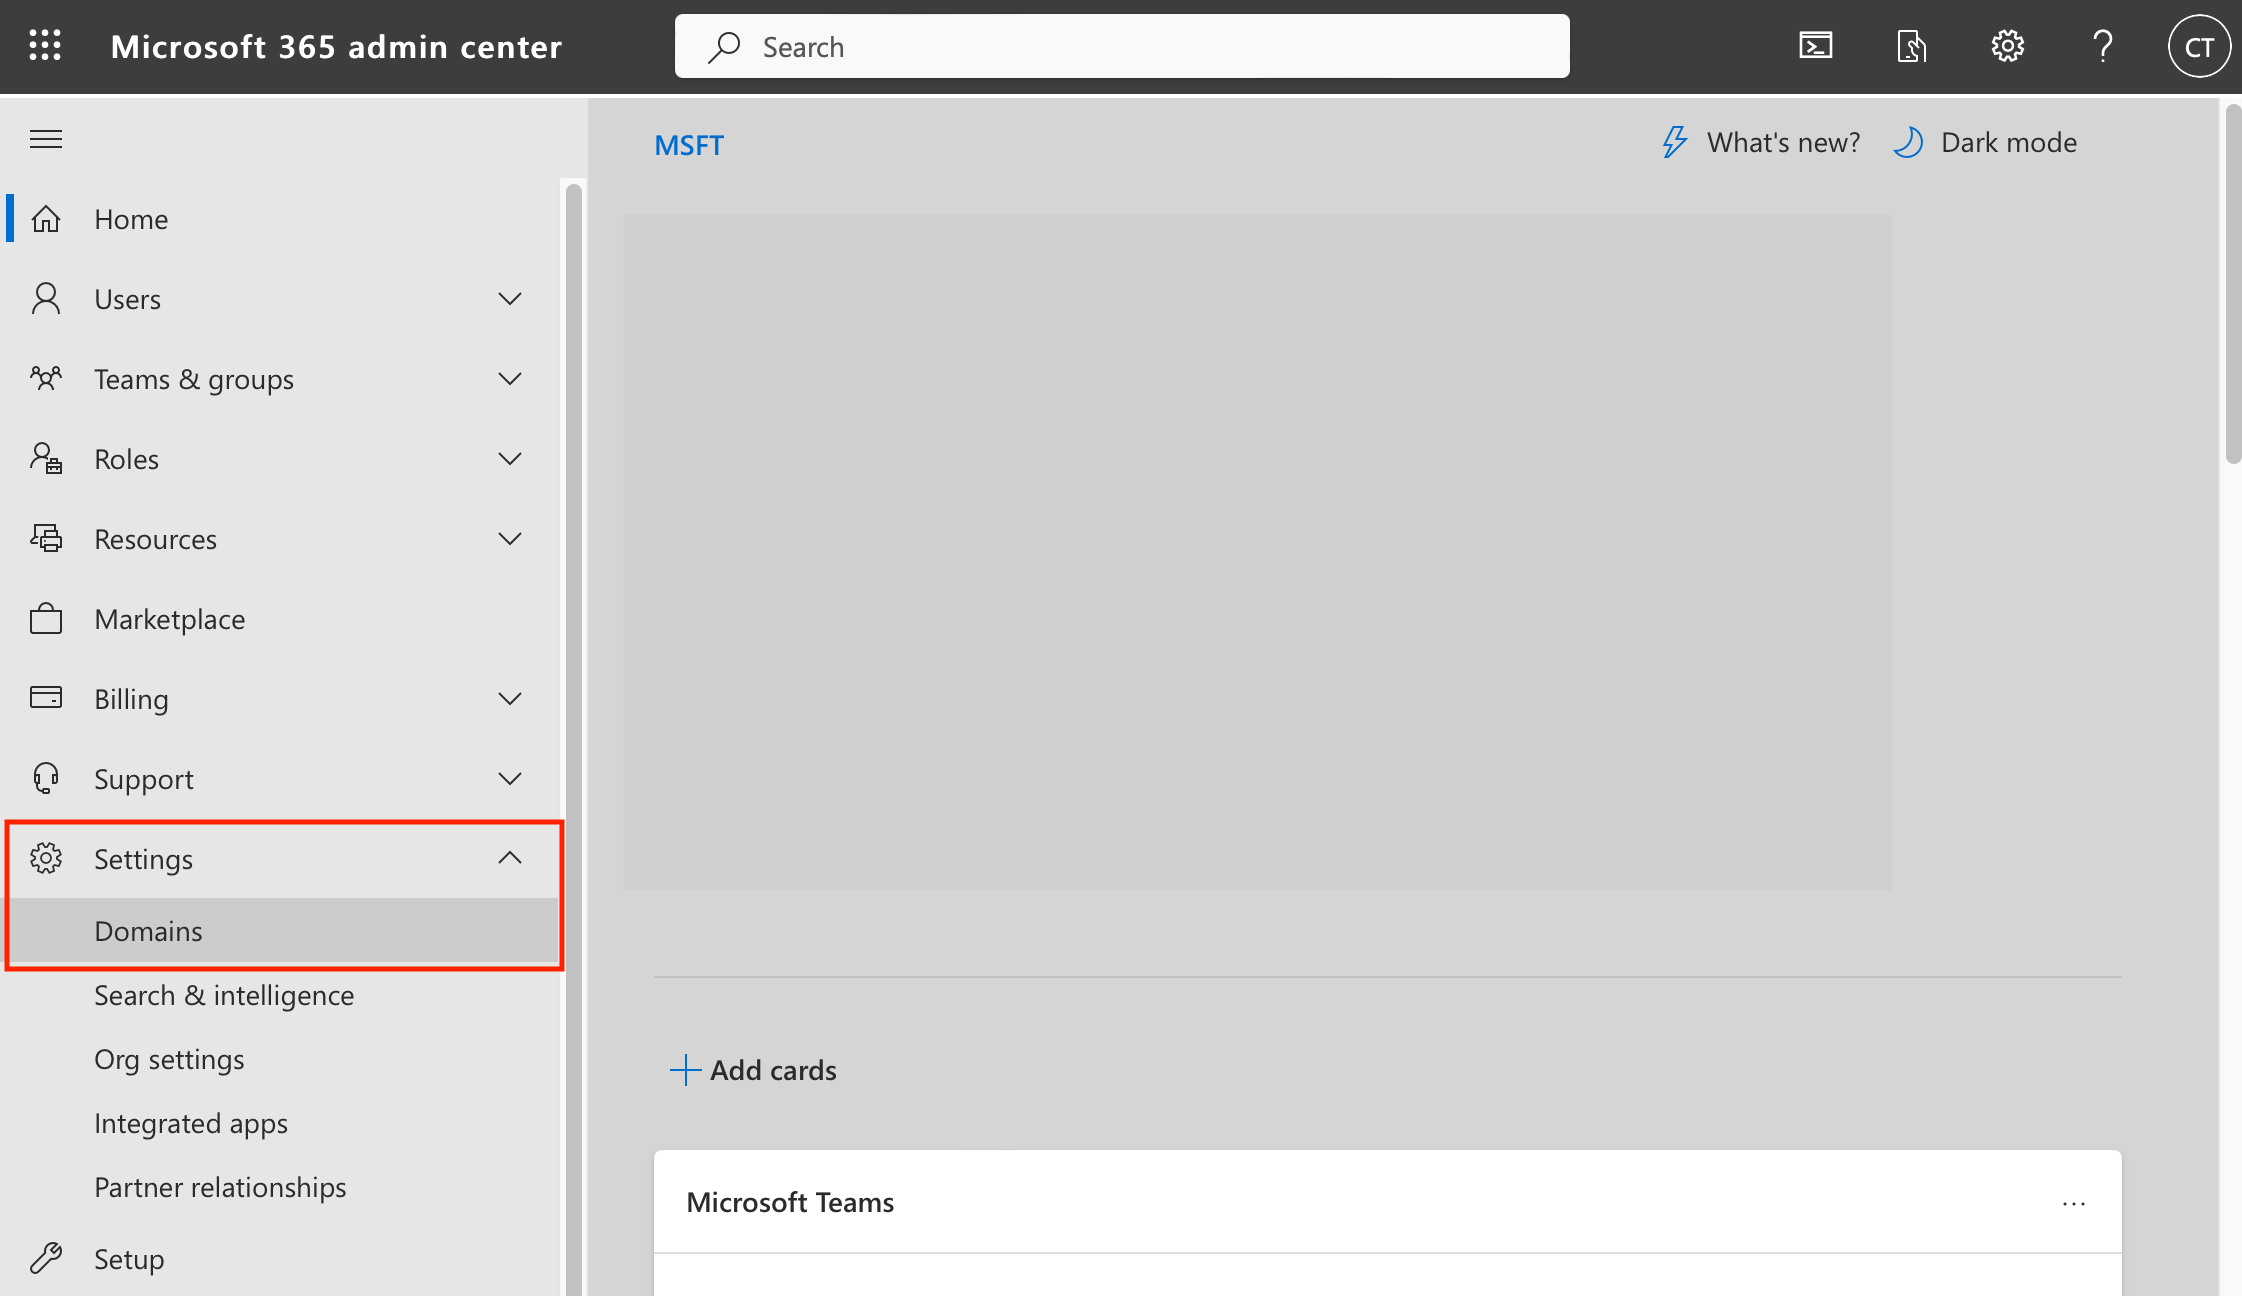Open the CT account avatar
Screen dimensions: 2242x1296
(x=2199, y=46)
